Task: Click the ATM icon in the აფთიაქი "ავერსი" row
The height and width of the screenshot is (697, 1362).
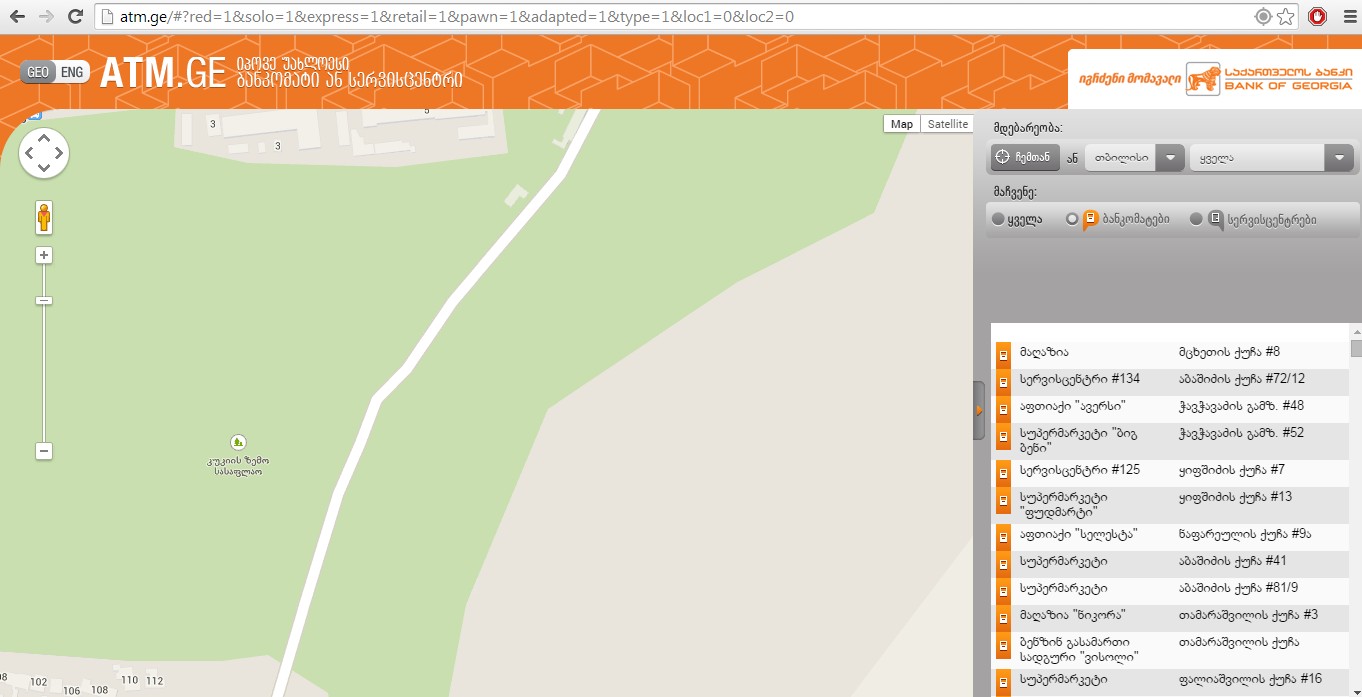Action: coord(1003,409)
